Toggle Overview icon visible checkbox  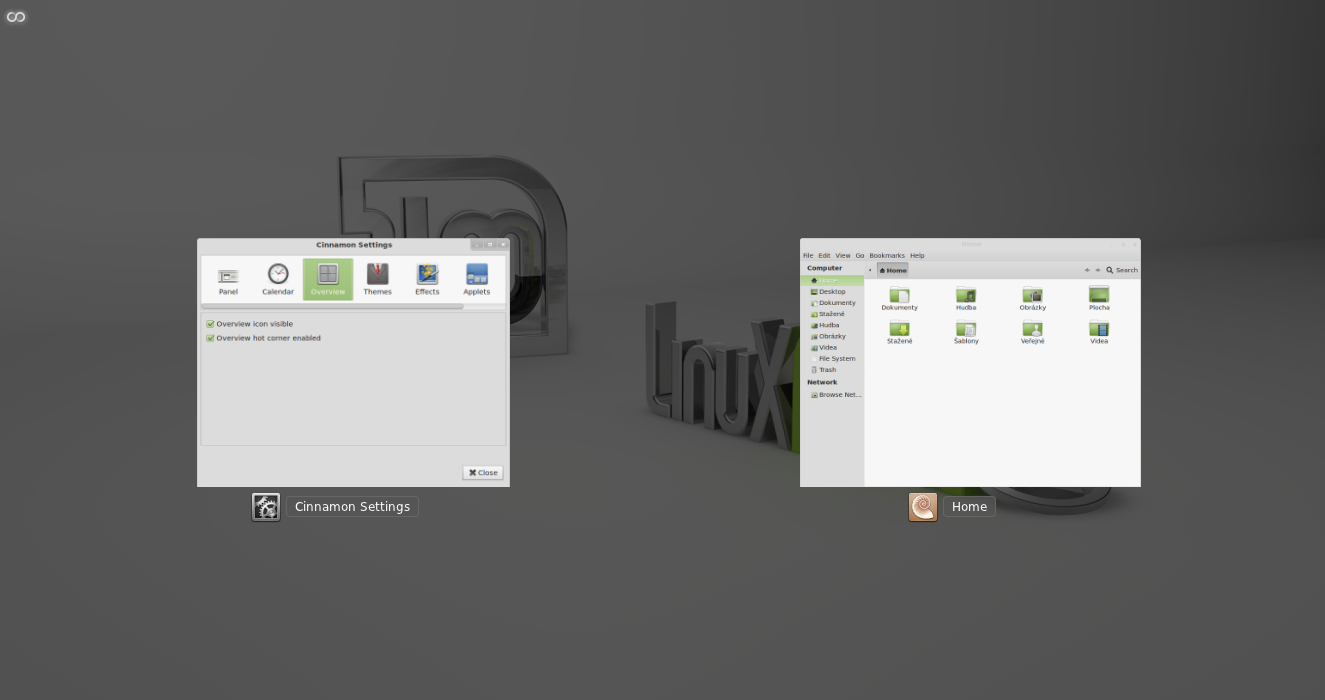[x=211, y=324]
